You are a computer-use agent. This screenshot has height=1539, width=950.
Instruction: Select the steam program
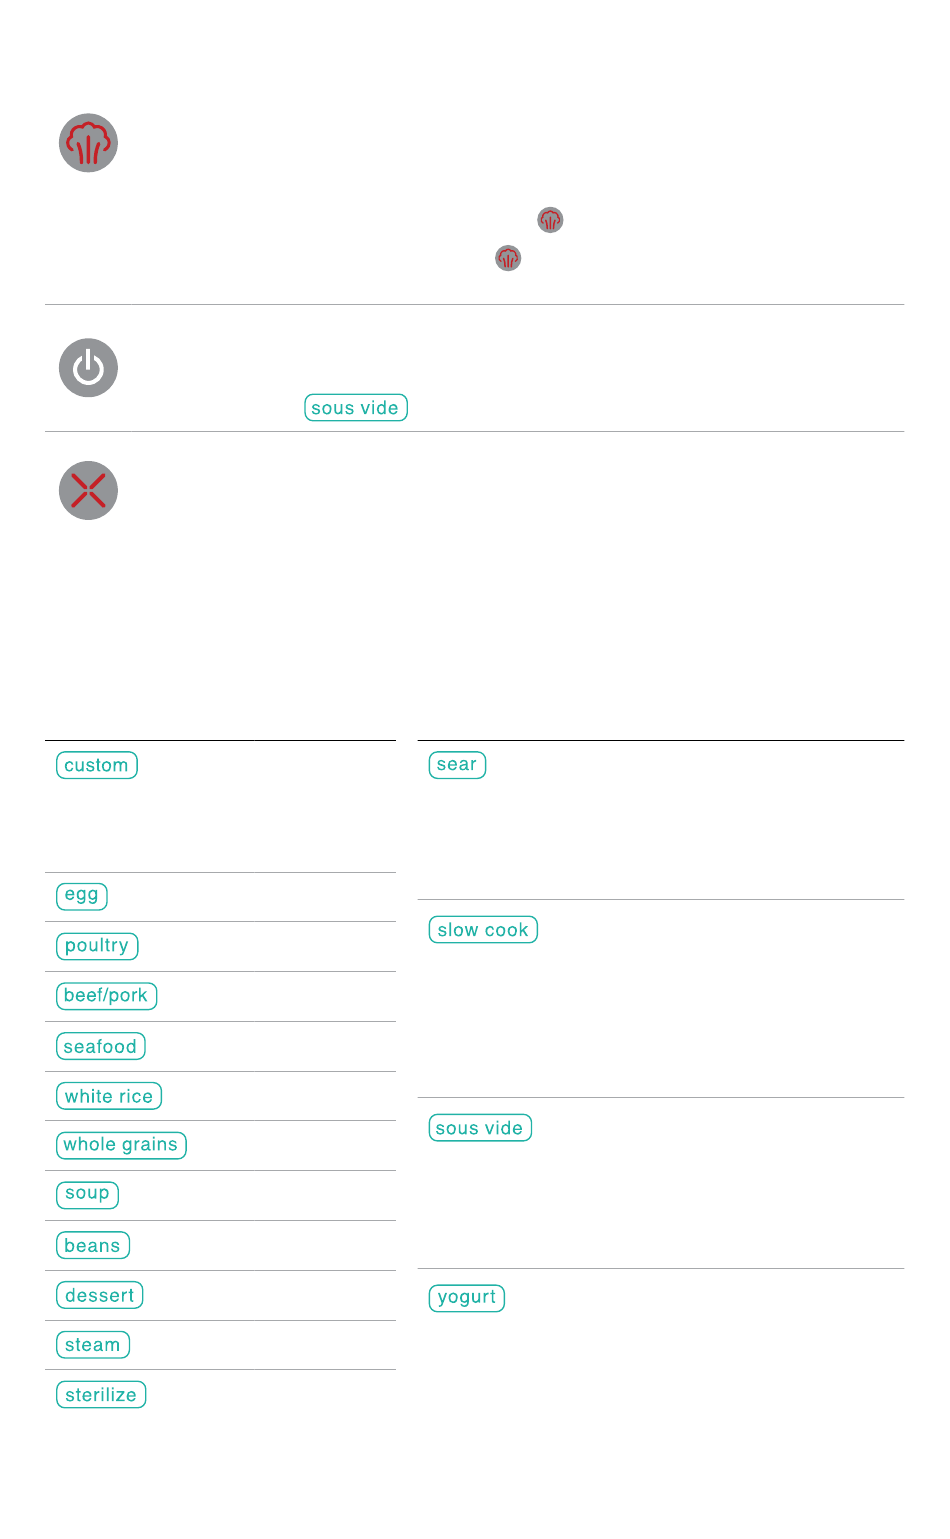coord(93,1345)
